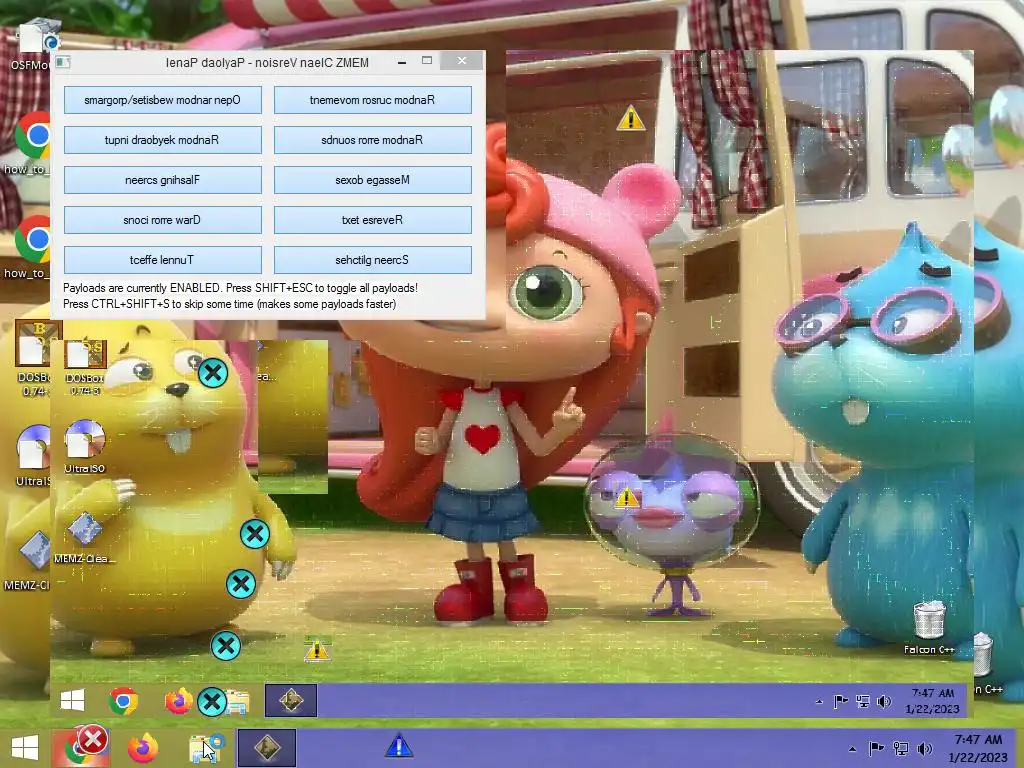Image resolution: width=1024 pixels, height=768 pixels.
Task: Open volume control in the bottom tray
Action: [x=924, y=749]
